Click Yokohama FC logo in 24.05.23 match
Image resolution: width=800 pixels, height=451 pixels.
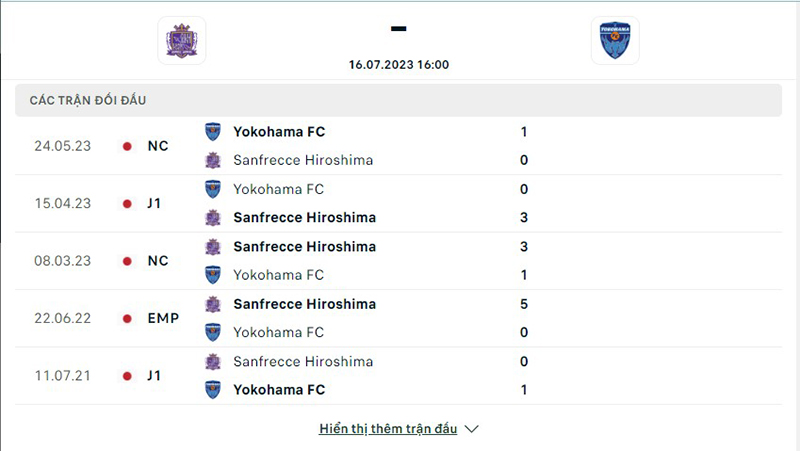(212, 131)
